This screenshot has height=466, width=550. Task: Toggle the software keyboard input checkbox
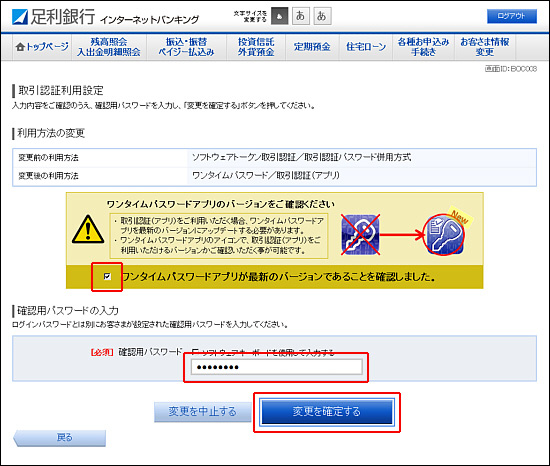(195, 352)
